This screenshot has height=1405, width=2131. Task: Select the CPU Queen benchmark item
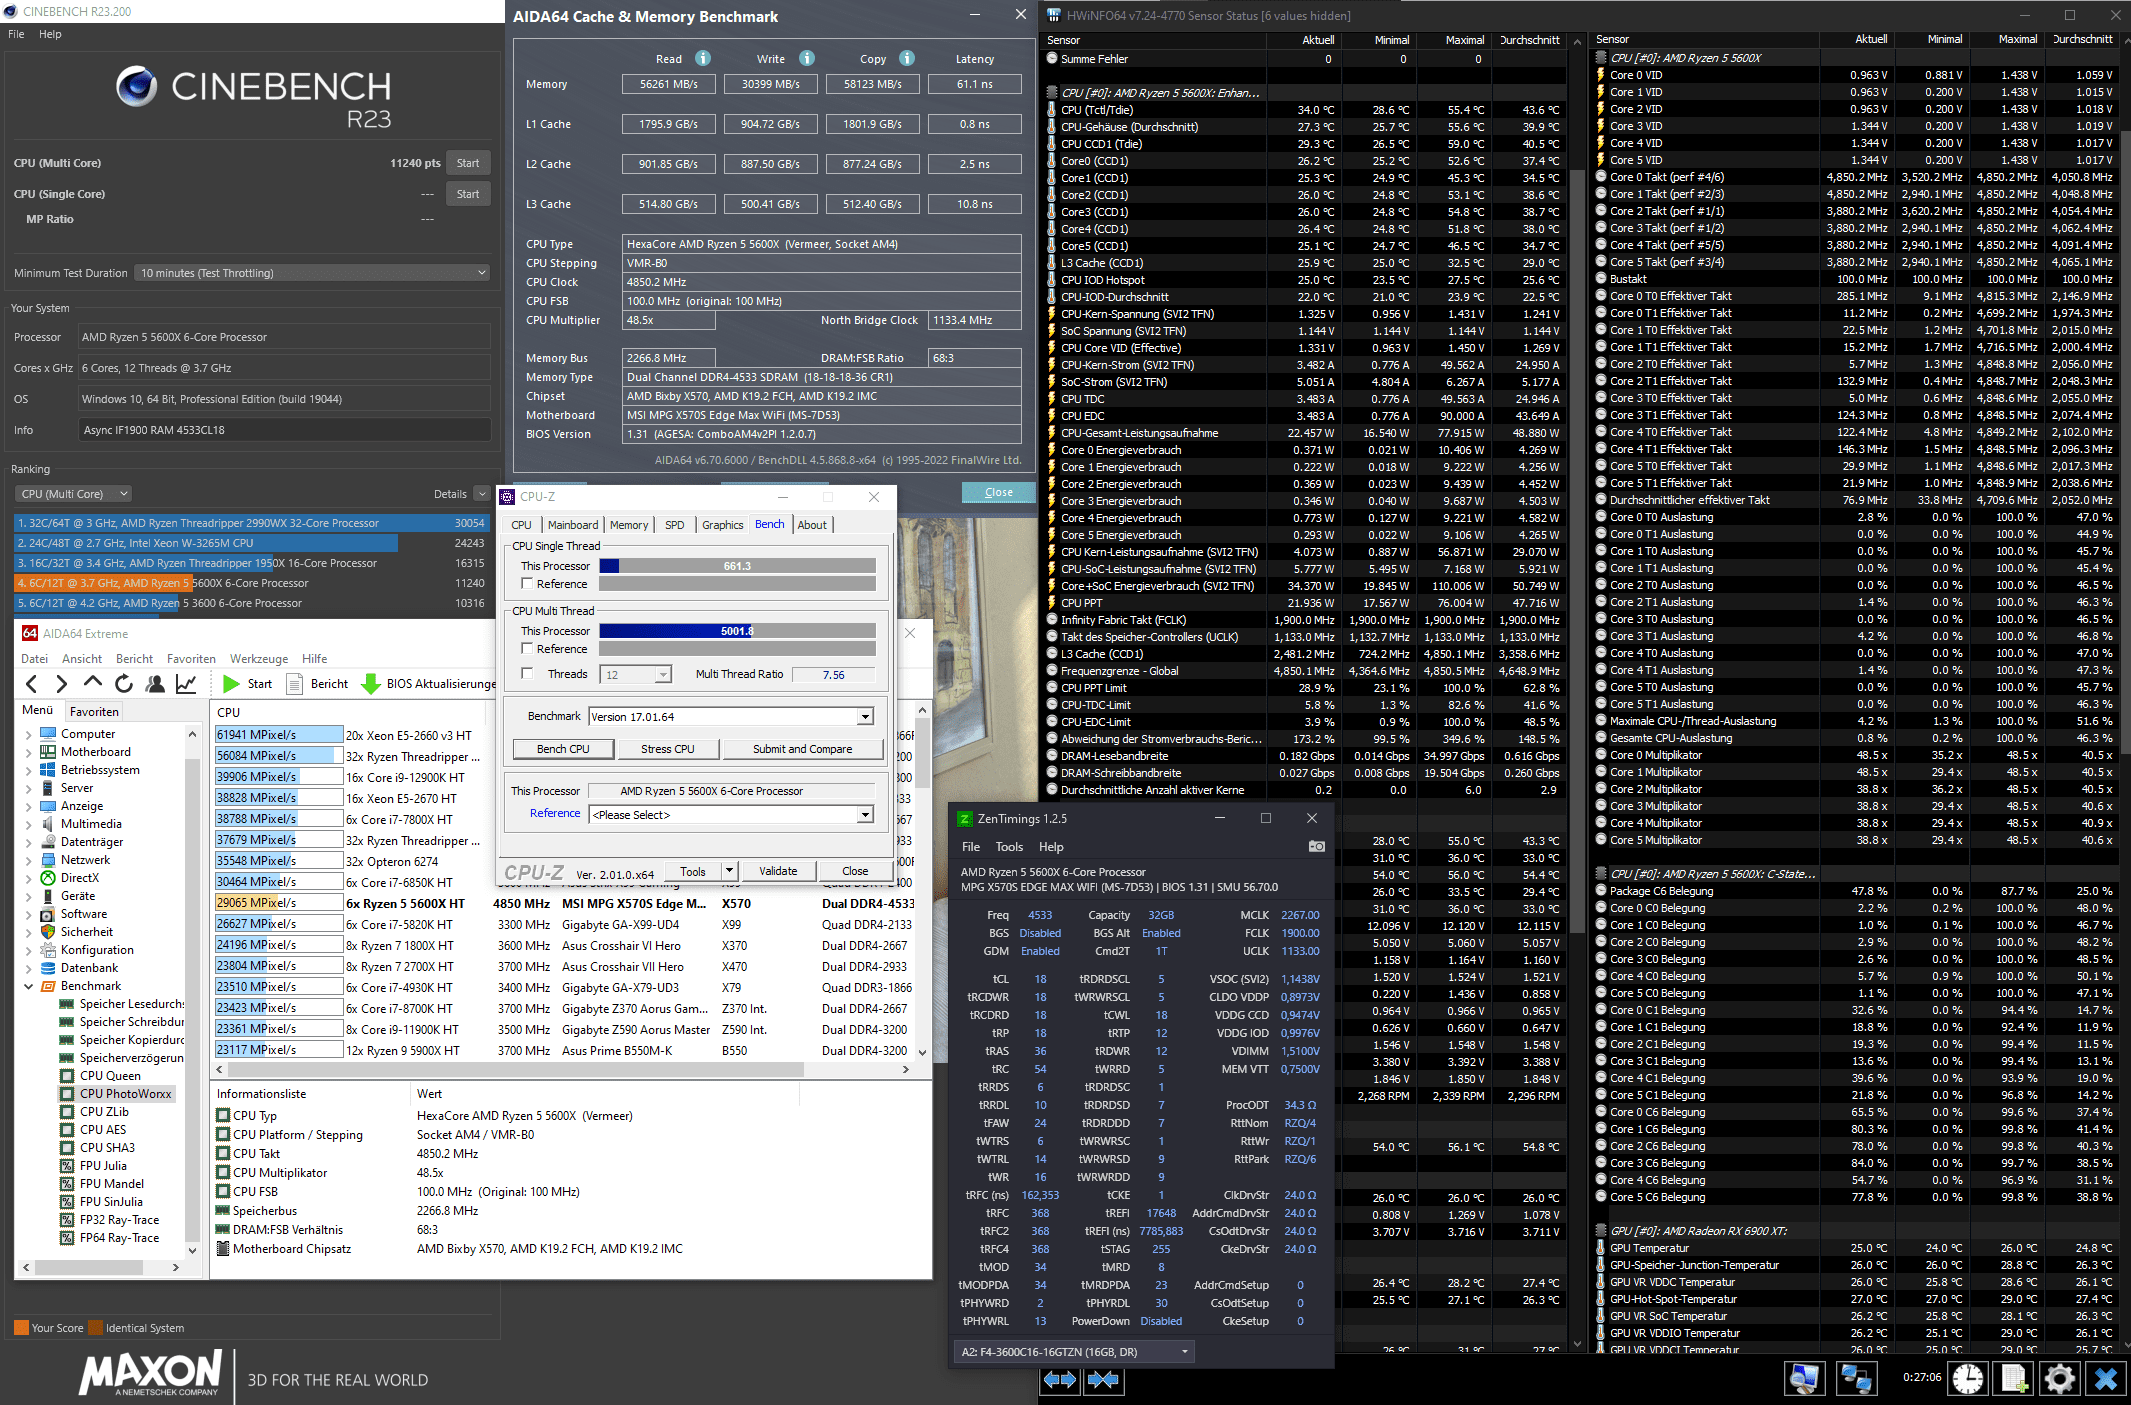click(x=110, y=1076)
